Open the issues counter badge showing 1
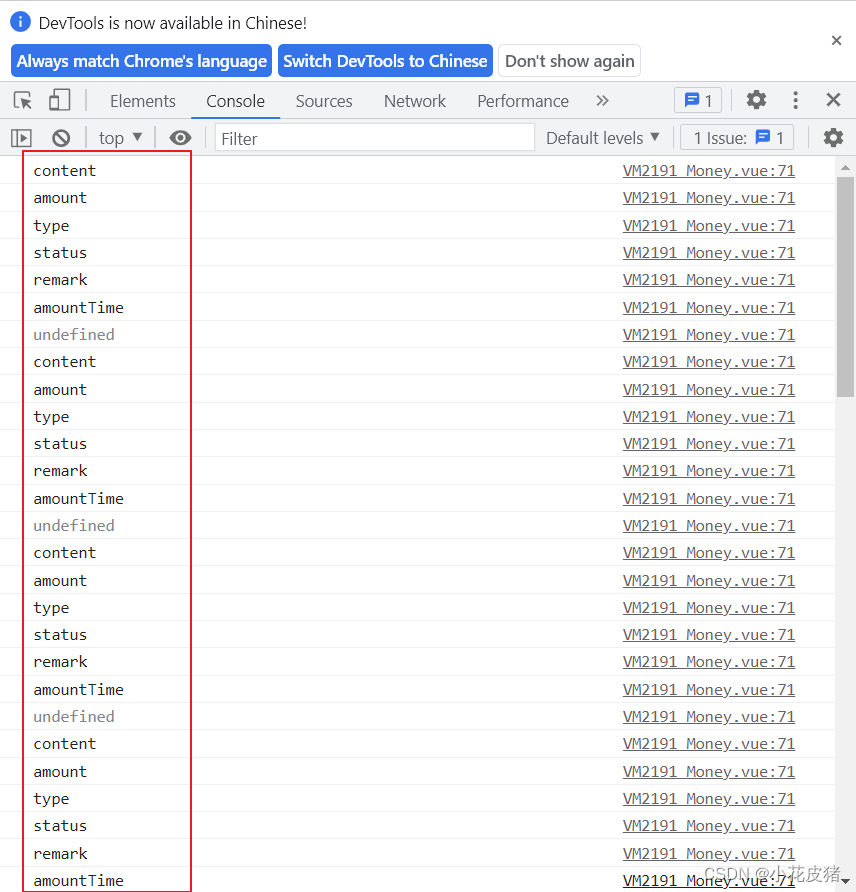856x892 pixels. tap(698, 101)
